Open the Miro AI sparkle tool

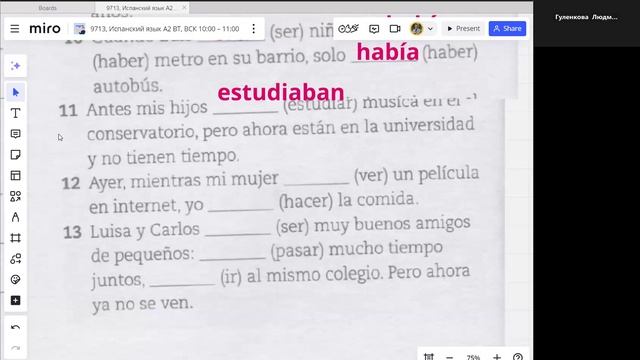16,66
